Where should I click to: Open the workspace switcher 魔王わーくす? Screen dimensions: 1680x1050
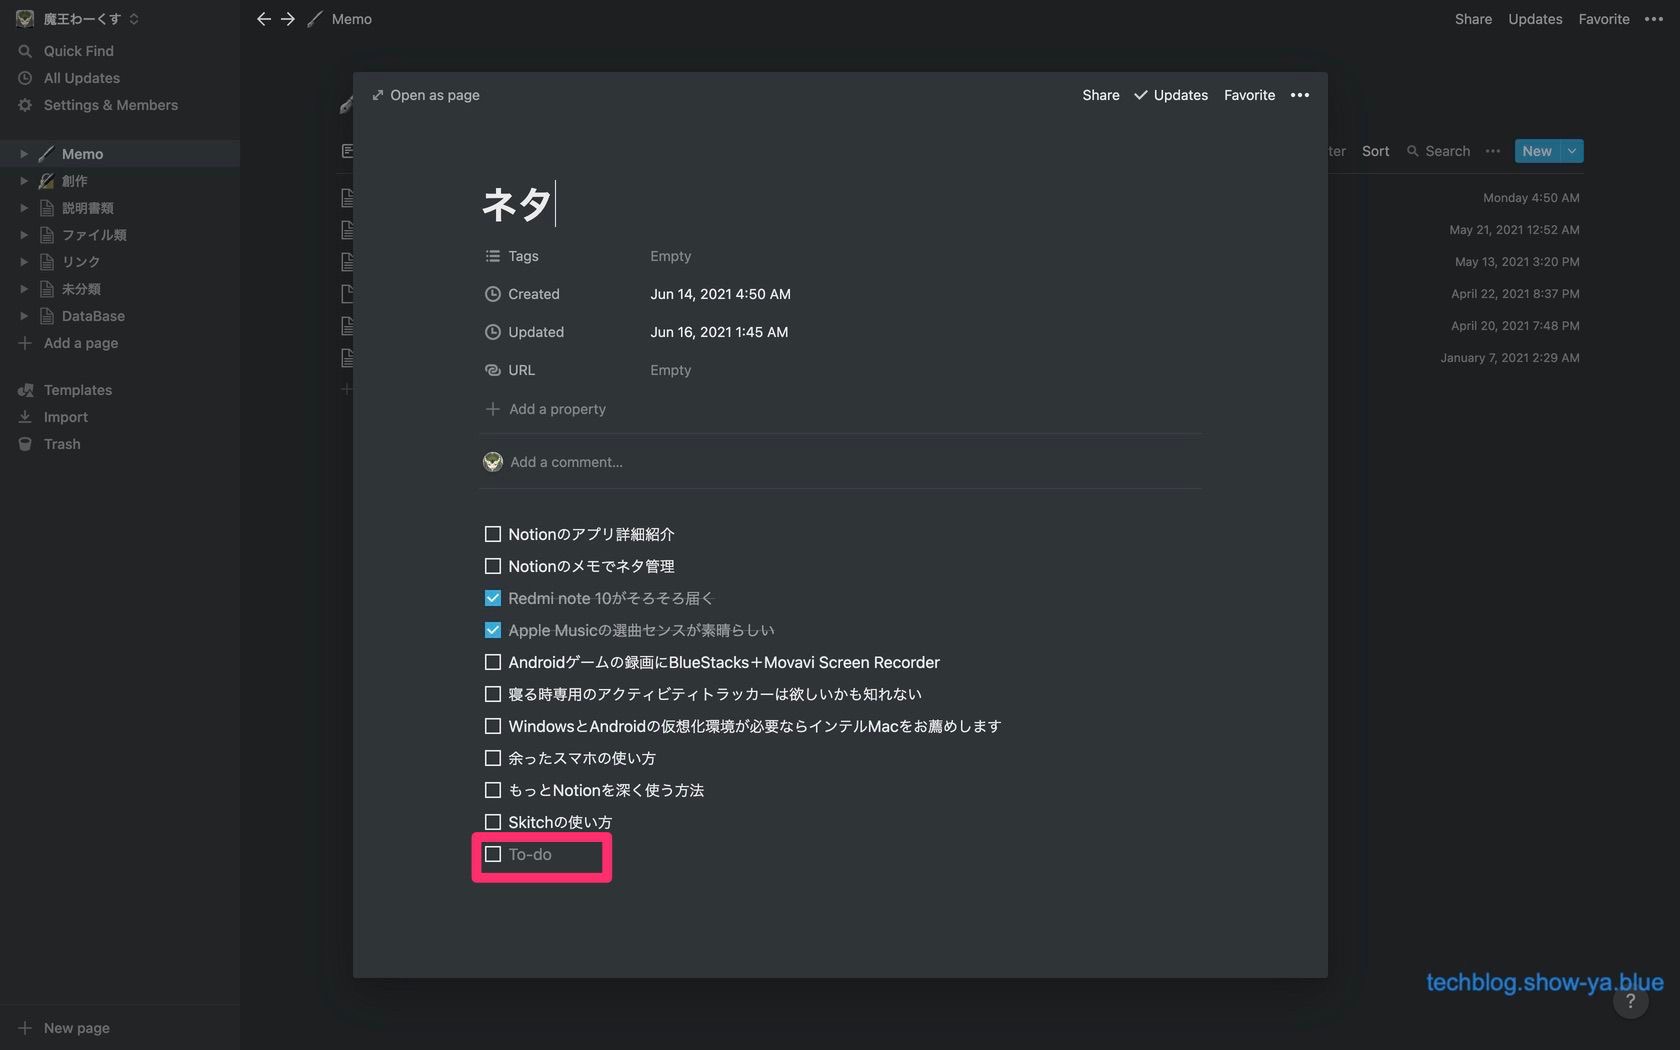(80, 19)
